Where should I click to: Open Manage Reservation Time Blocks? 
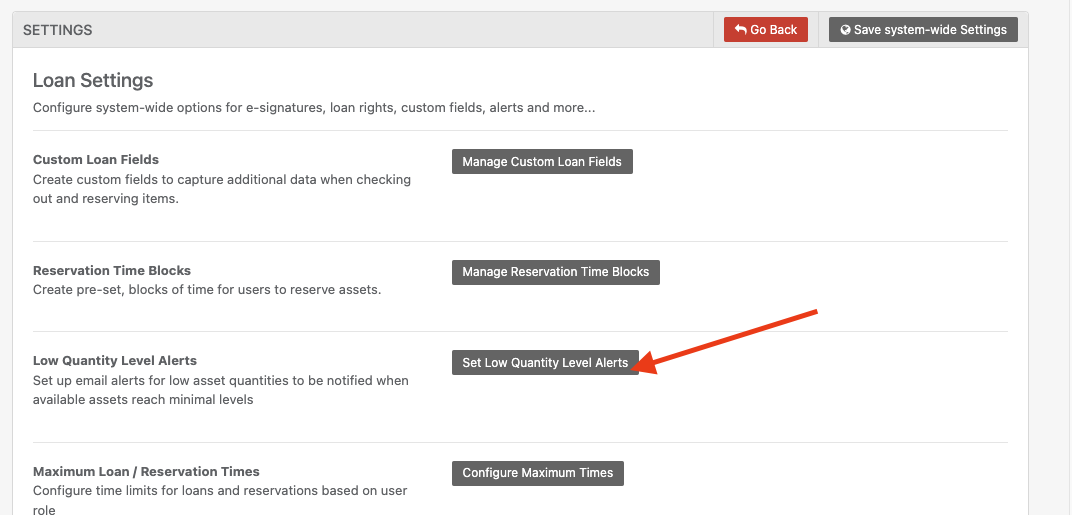556,272
